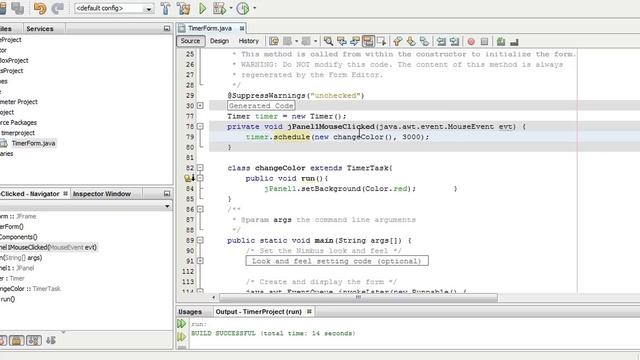Click Clean and Build Project icon
640x360 pixels.
pyautogui.click(x=184, y=8)
